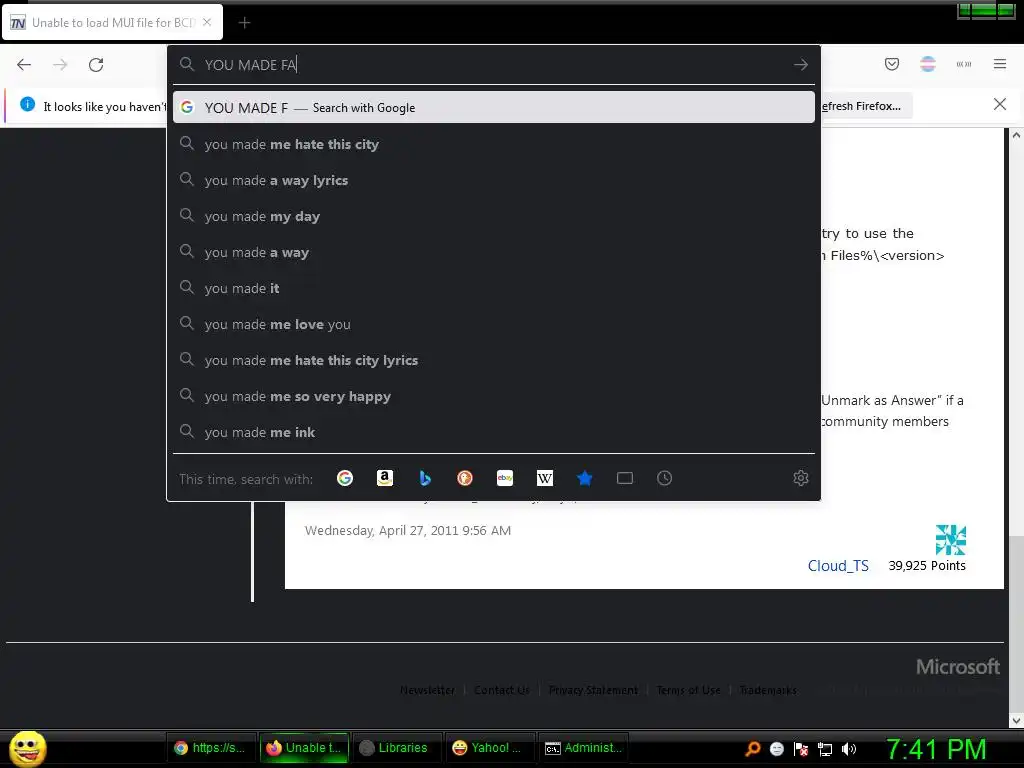Pick 'you made me hate this city lyrics'
Image resolution: width=1024 pixels, height=768 pixels.
(x=494, y=360)
